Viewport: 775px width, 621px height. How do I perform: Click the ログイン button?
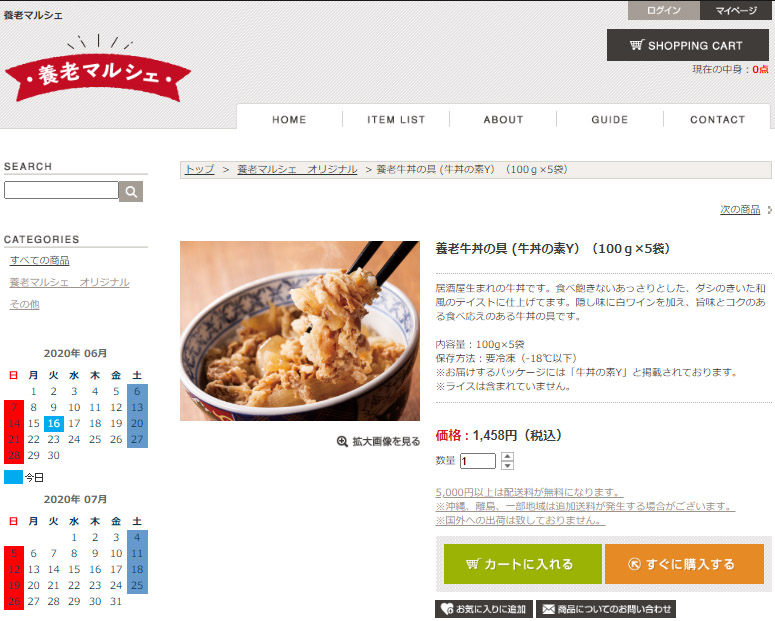[664, 10]
